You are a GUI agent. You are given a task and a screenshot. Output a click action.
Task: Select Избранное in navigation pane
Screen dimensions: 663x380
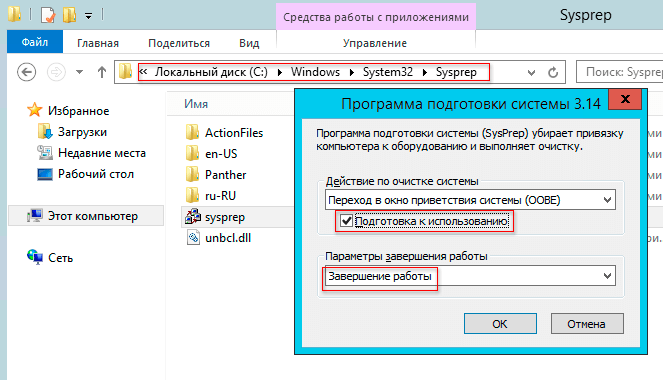click(78, 111)
